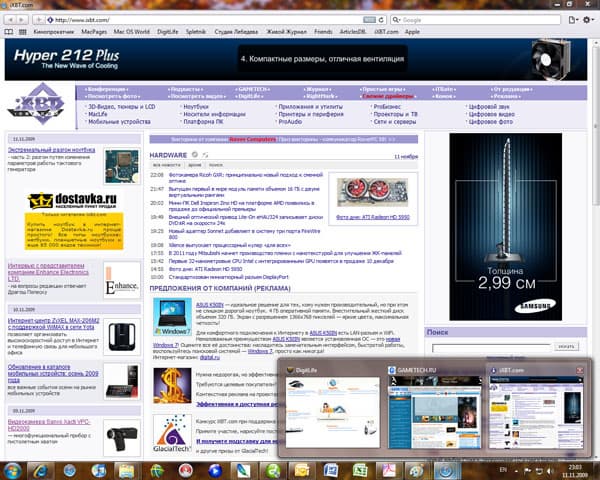Click the Hyper 212 Plus banner ad
Image resolution: width=600 pixels, height=480 pixels.
click(296, 59)
